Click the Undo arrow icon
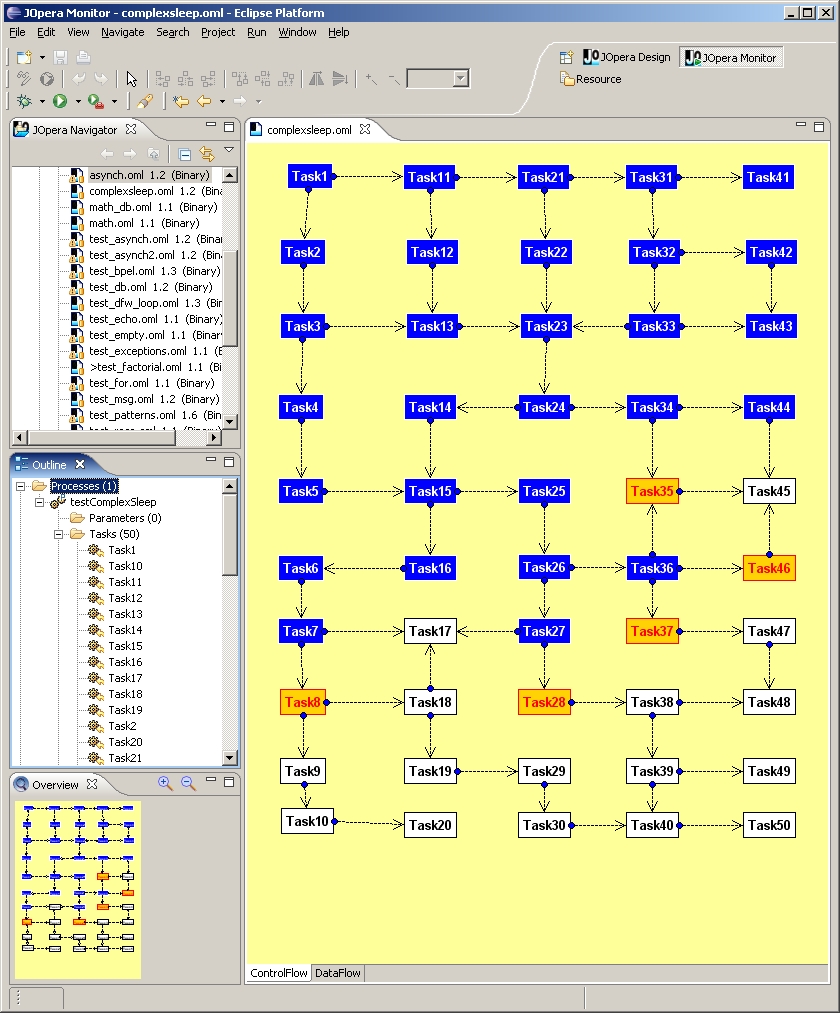840x1013 pixels. 79,79
